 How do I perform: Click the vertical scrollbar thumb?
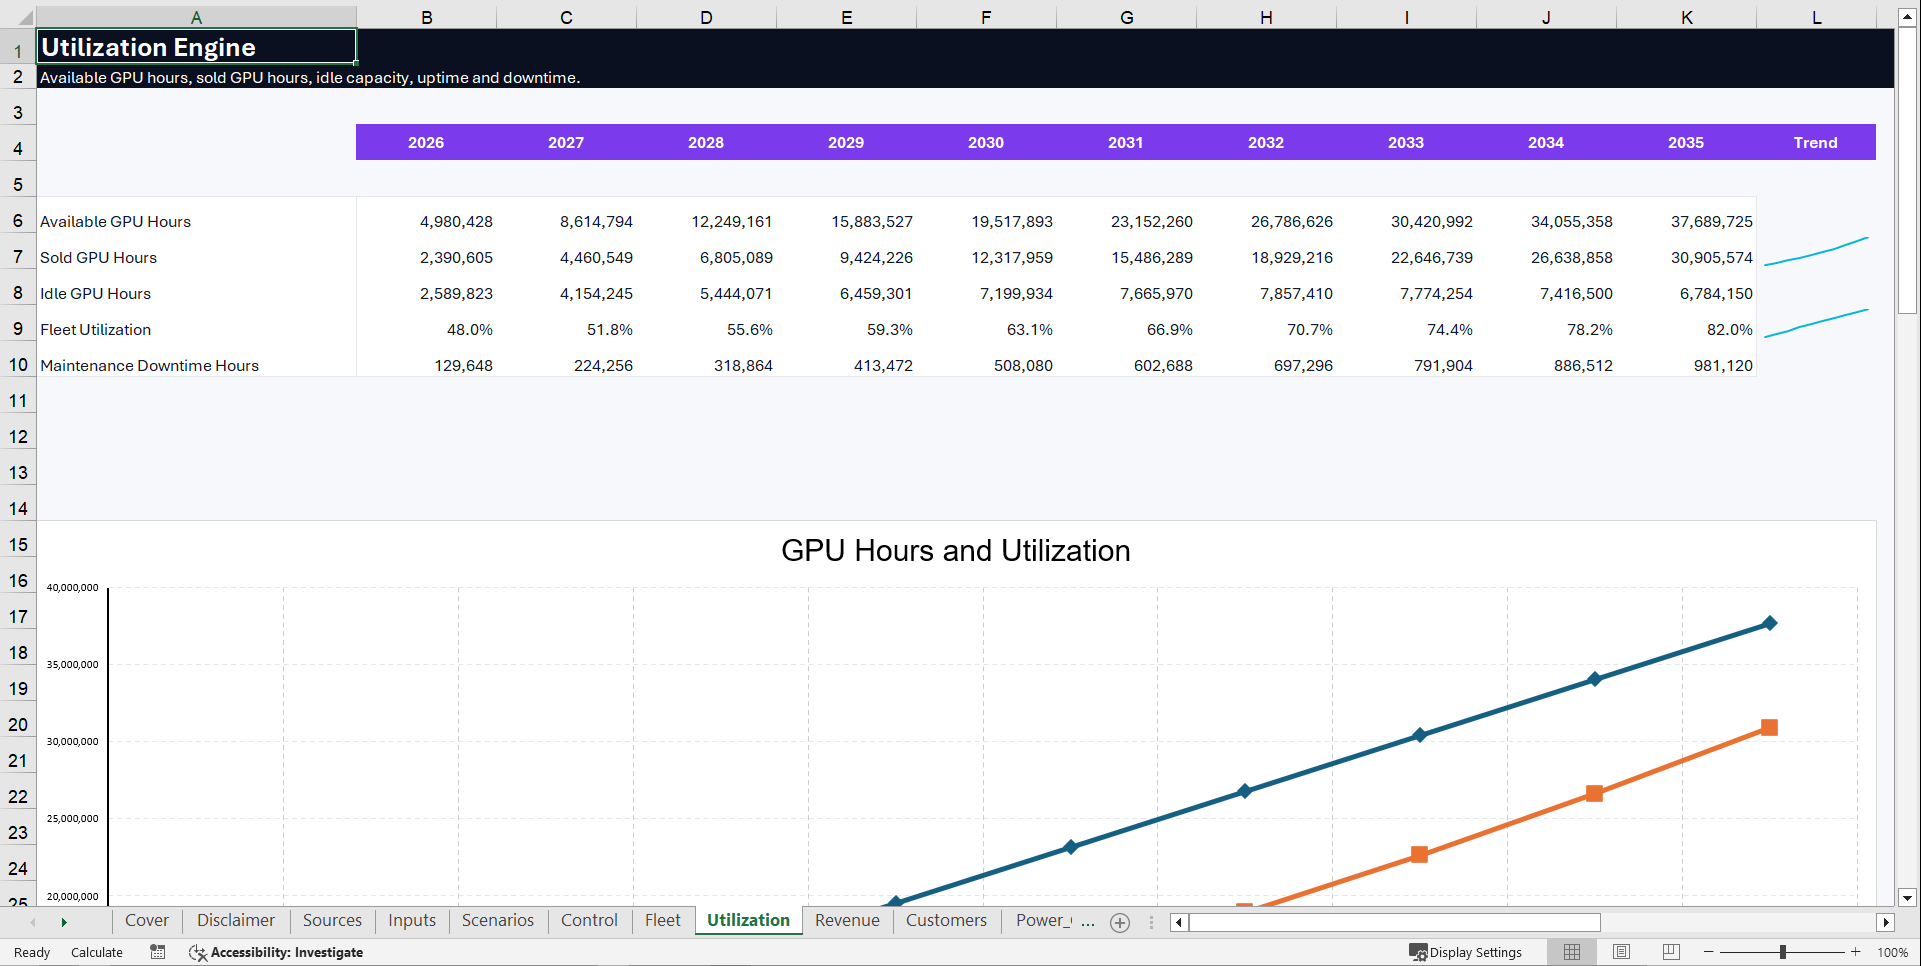pos(1907,170)
